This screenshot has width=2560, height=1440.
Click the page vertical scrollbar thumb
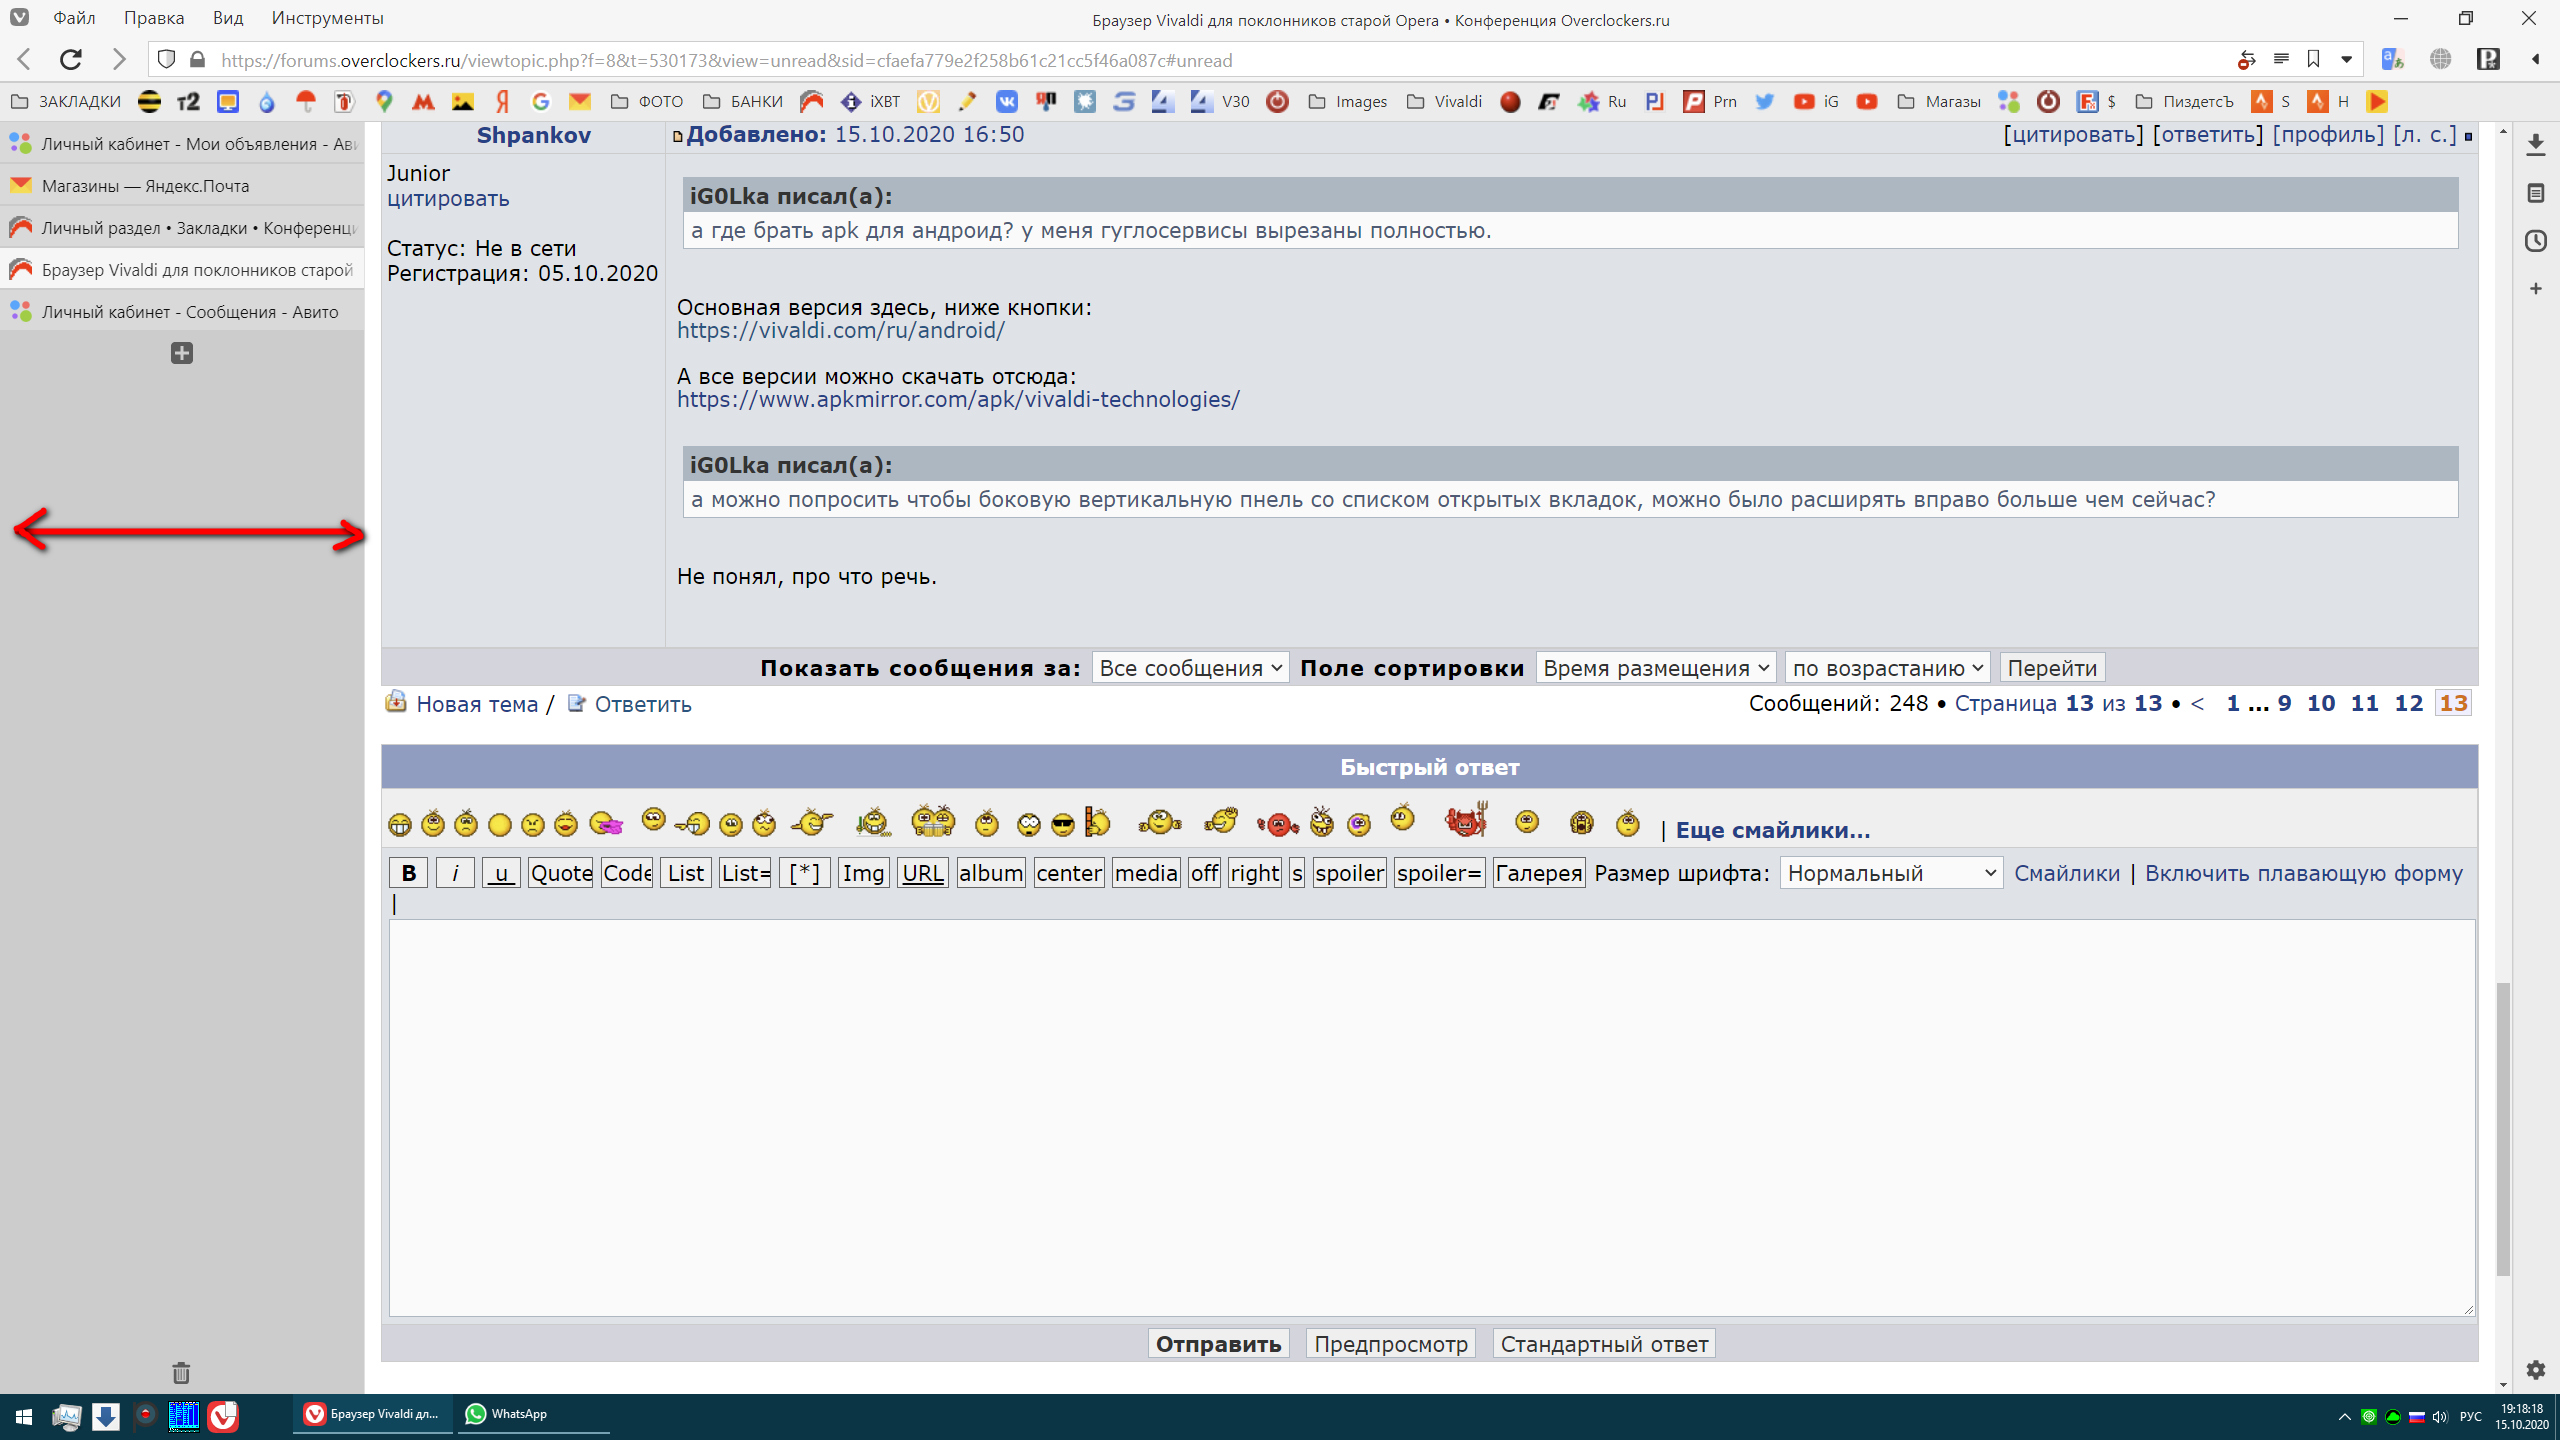[2503, 1130]
